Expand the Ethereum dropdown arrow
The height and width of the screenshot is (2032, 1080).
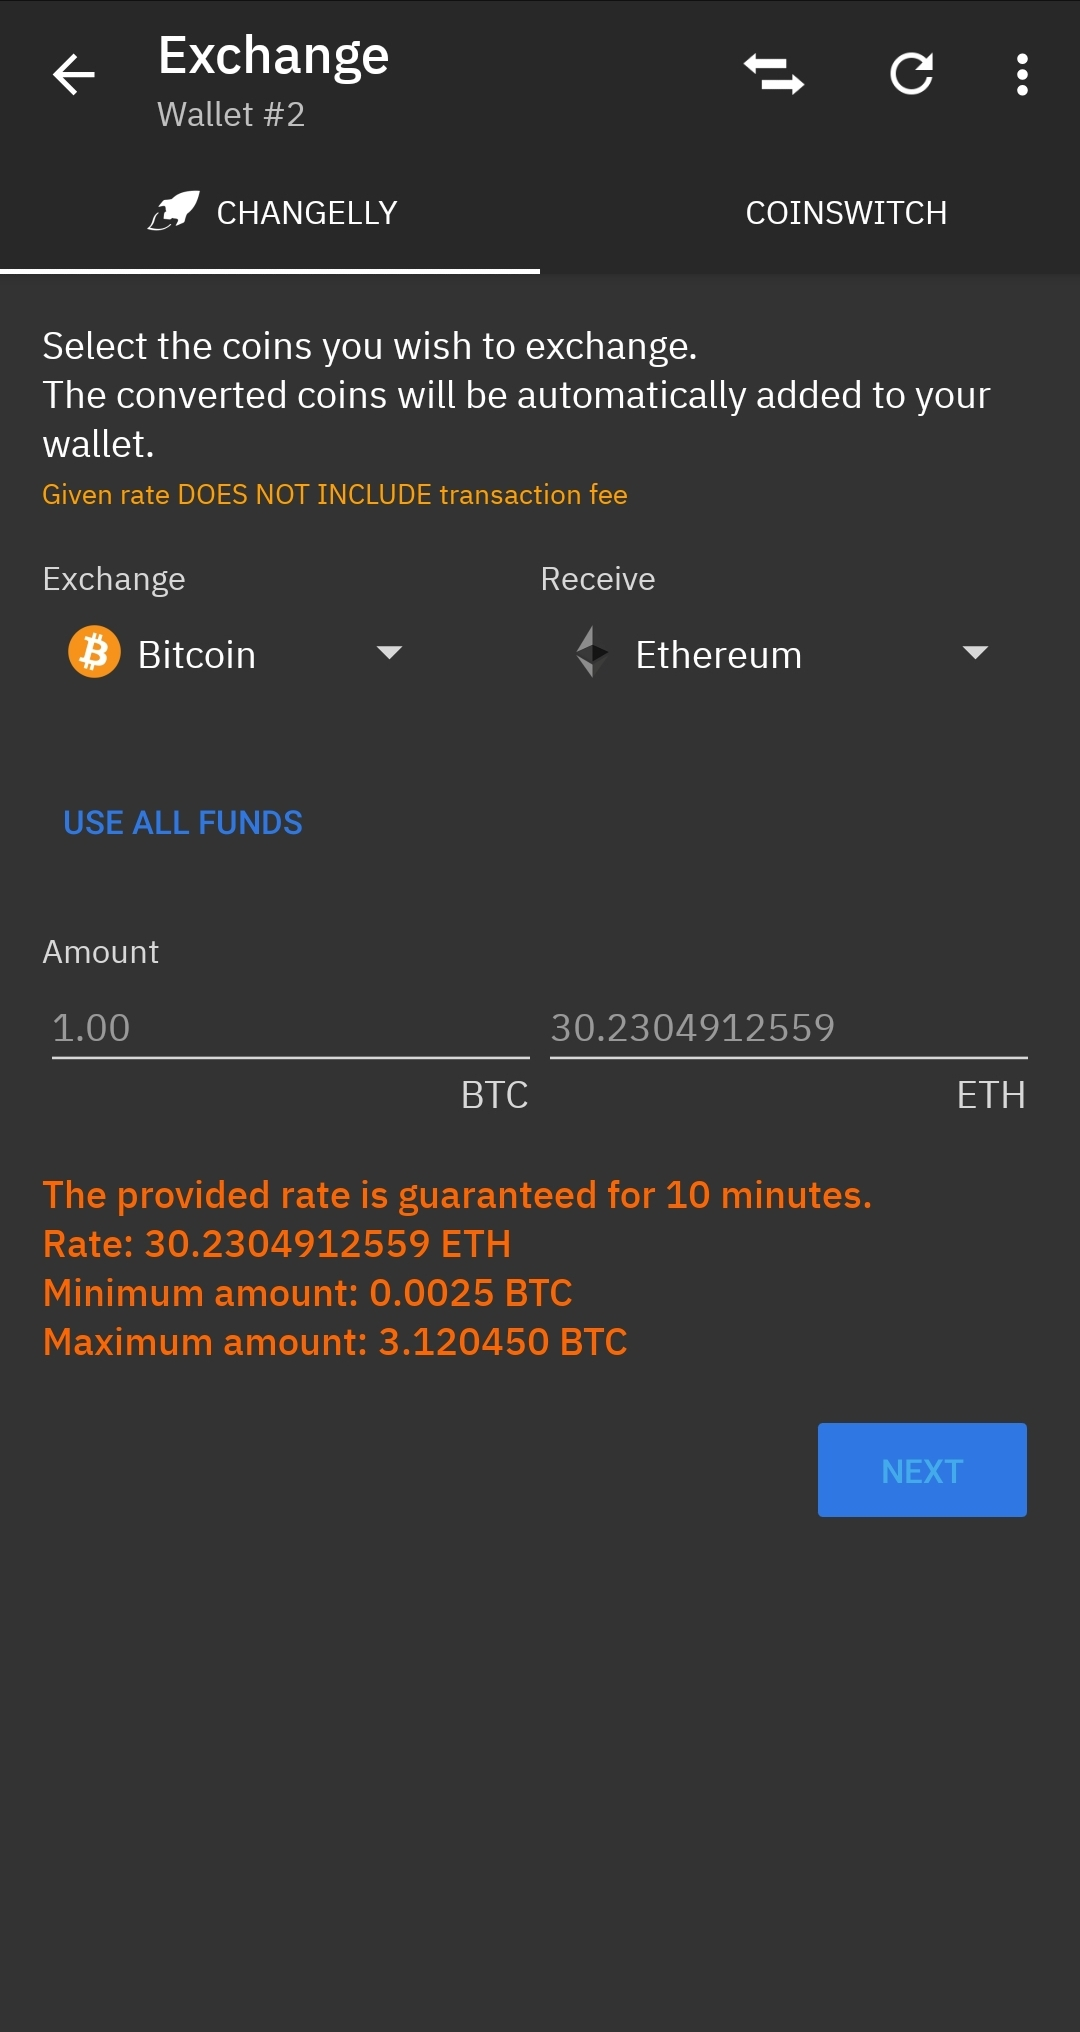click(x=974, y=653)
